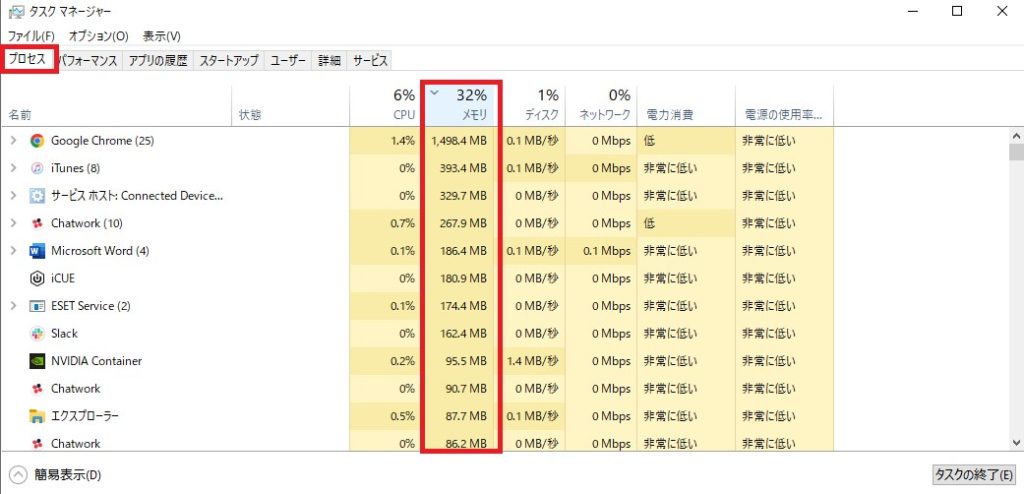Click the Task Manager title bar icon
The image size is (1024, 494).
pos(16,12)
